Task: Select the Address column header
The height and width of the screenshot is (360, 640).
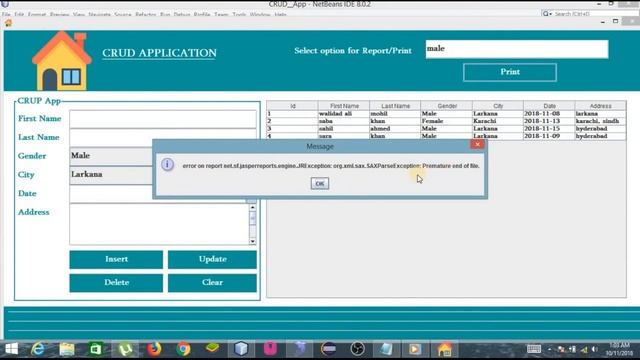Action: click(600, 106)
